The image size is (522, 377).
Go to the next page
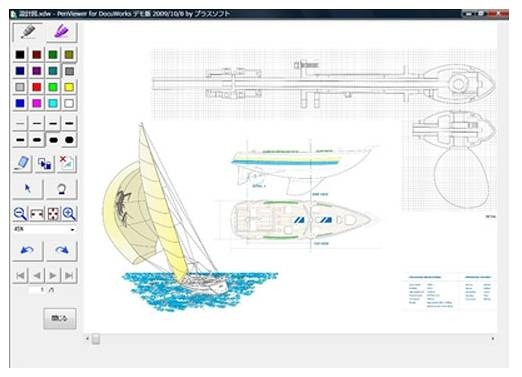[53, 275]
